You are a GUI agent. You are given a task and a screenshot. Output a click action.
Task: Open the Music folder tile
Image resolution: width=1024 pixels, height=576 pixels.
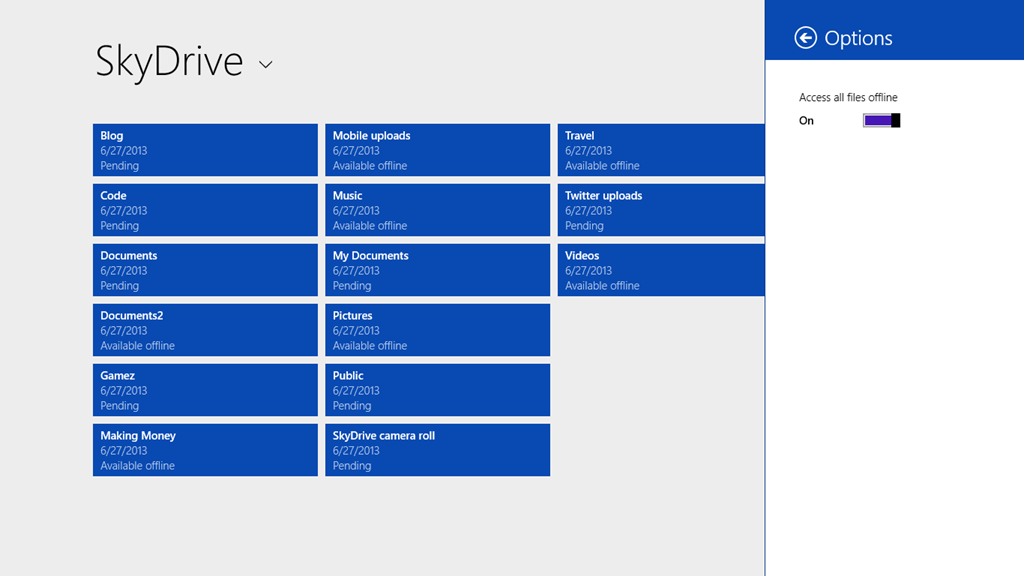[x=438, y=210]
